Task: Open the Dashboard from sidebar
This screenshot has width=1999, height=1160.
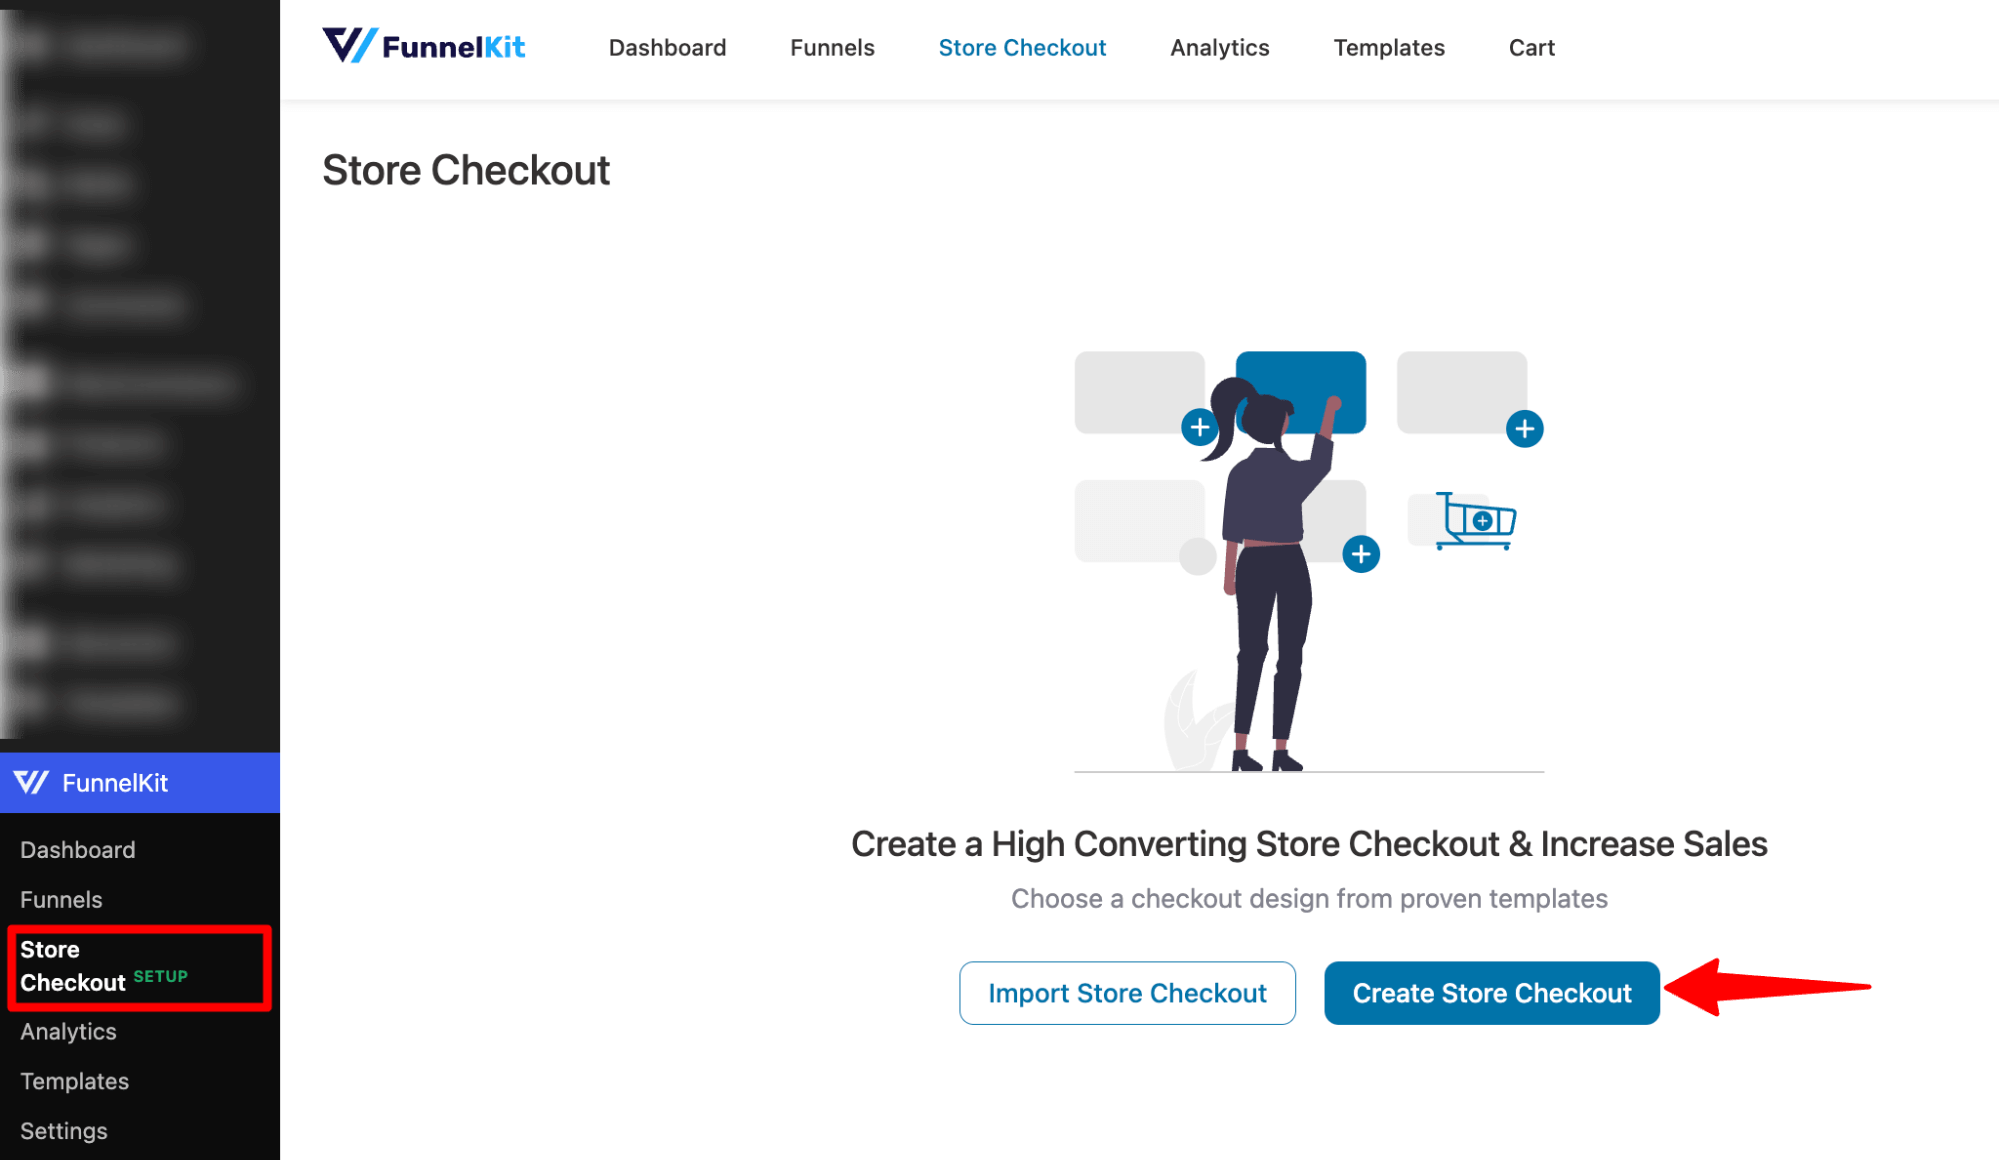Action: point(79,849)
